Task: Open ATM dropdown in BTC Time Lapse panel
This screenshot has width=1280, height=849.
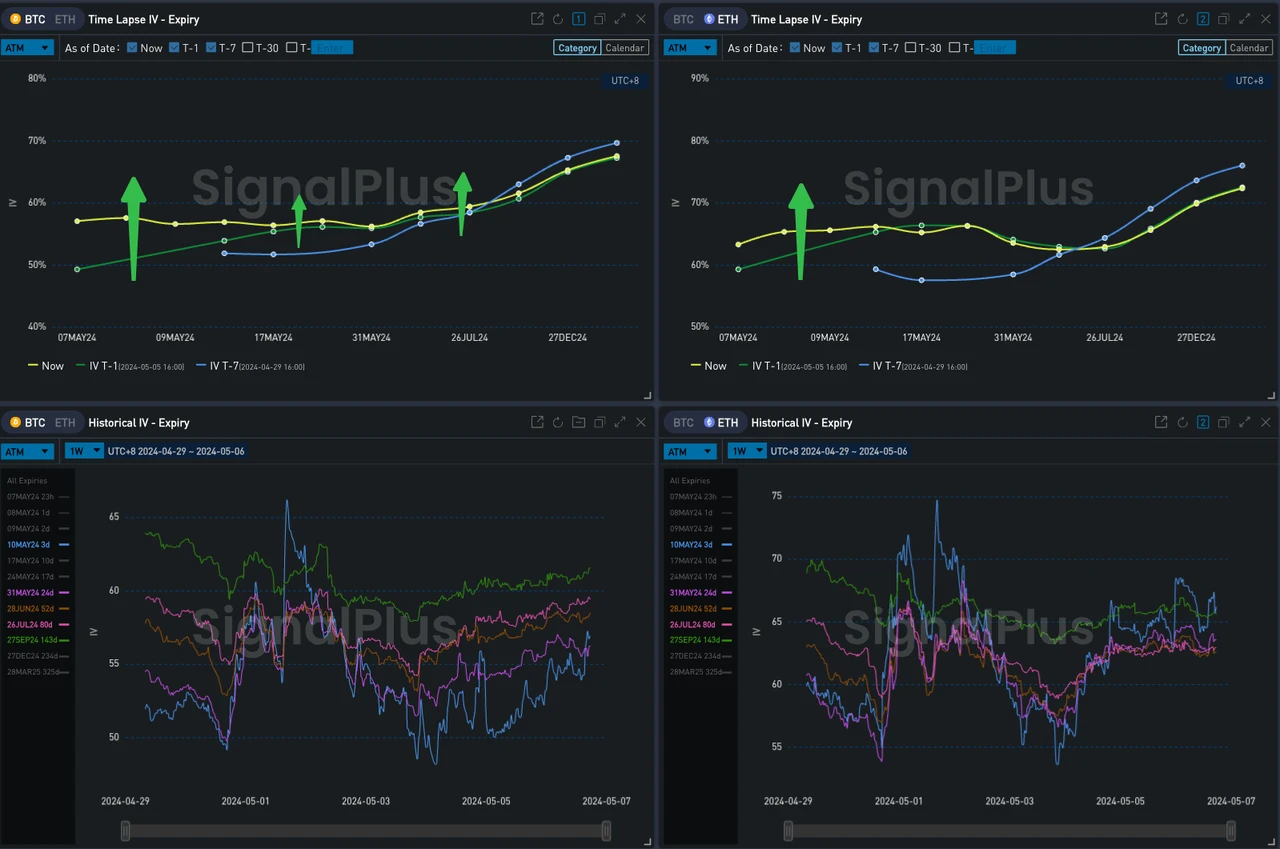Action: (27, 48)
